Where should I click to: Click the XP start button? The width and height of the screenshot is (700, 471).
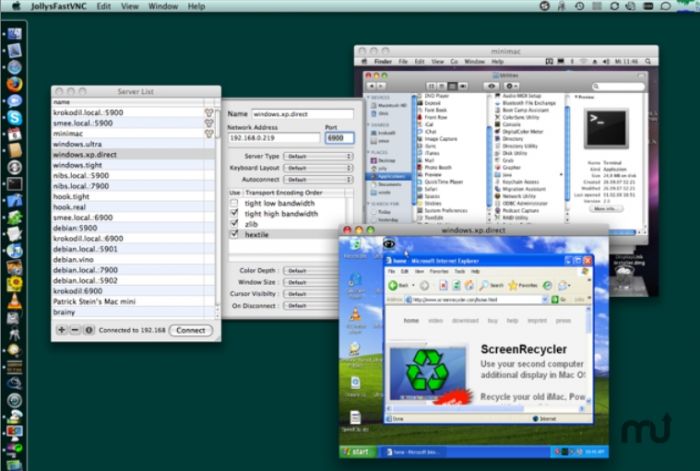tap(356, 452)
